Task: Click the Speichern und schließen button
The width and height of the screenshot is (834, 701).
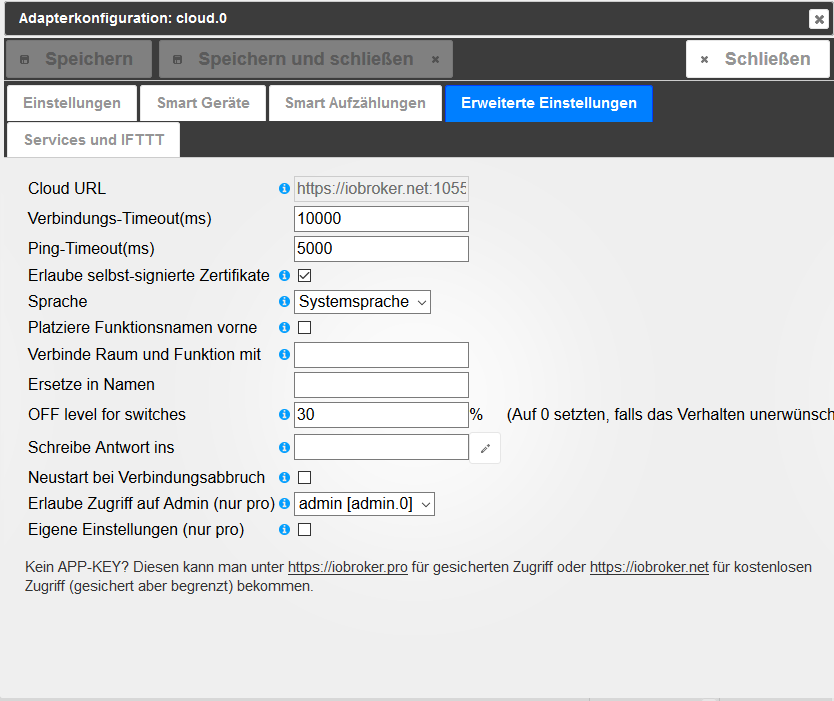Action: [x=305, y=59]
